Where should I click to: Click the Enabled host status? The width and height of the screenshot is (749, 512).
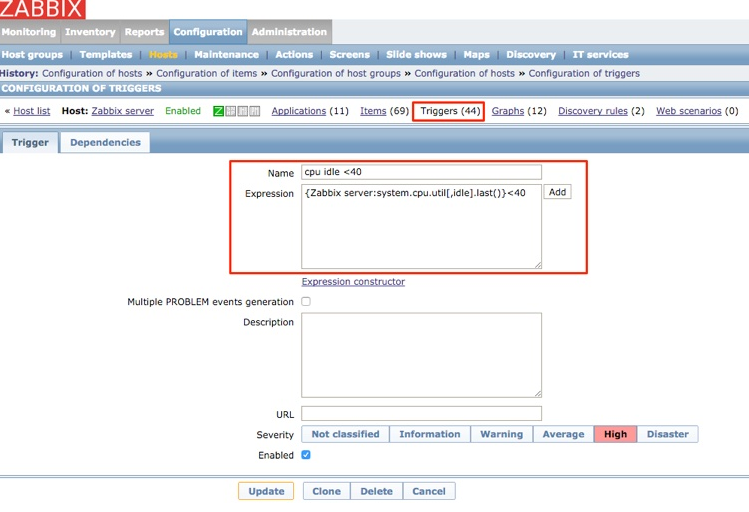point(183,111)
